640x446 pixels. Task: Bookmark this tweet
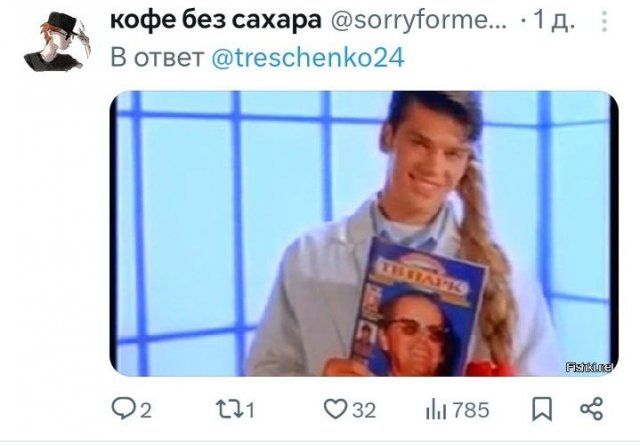coord(542,409)
